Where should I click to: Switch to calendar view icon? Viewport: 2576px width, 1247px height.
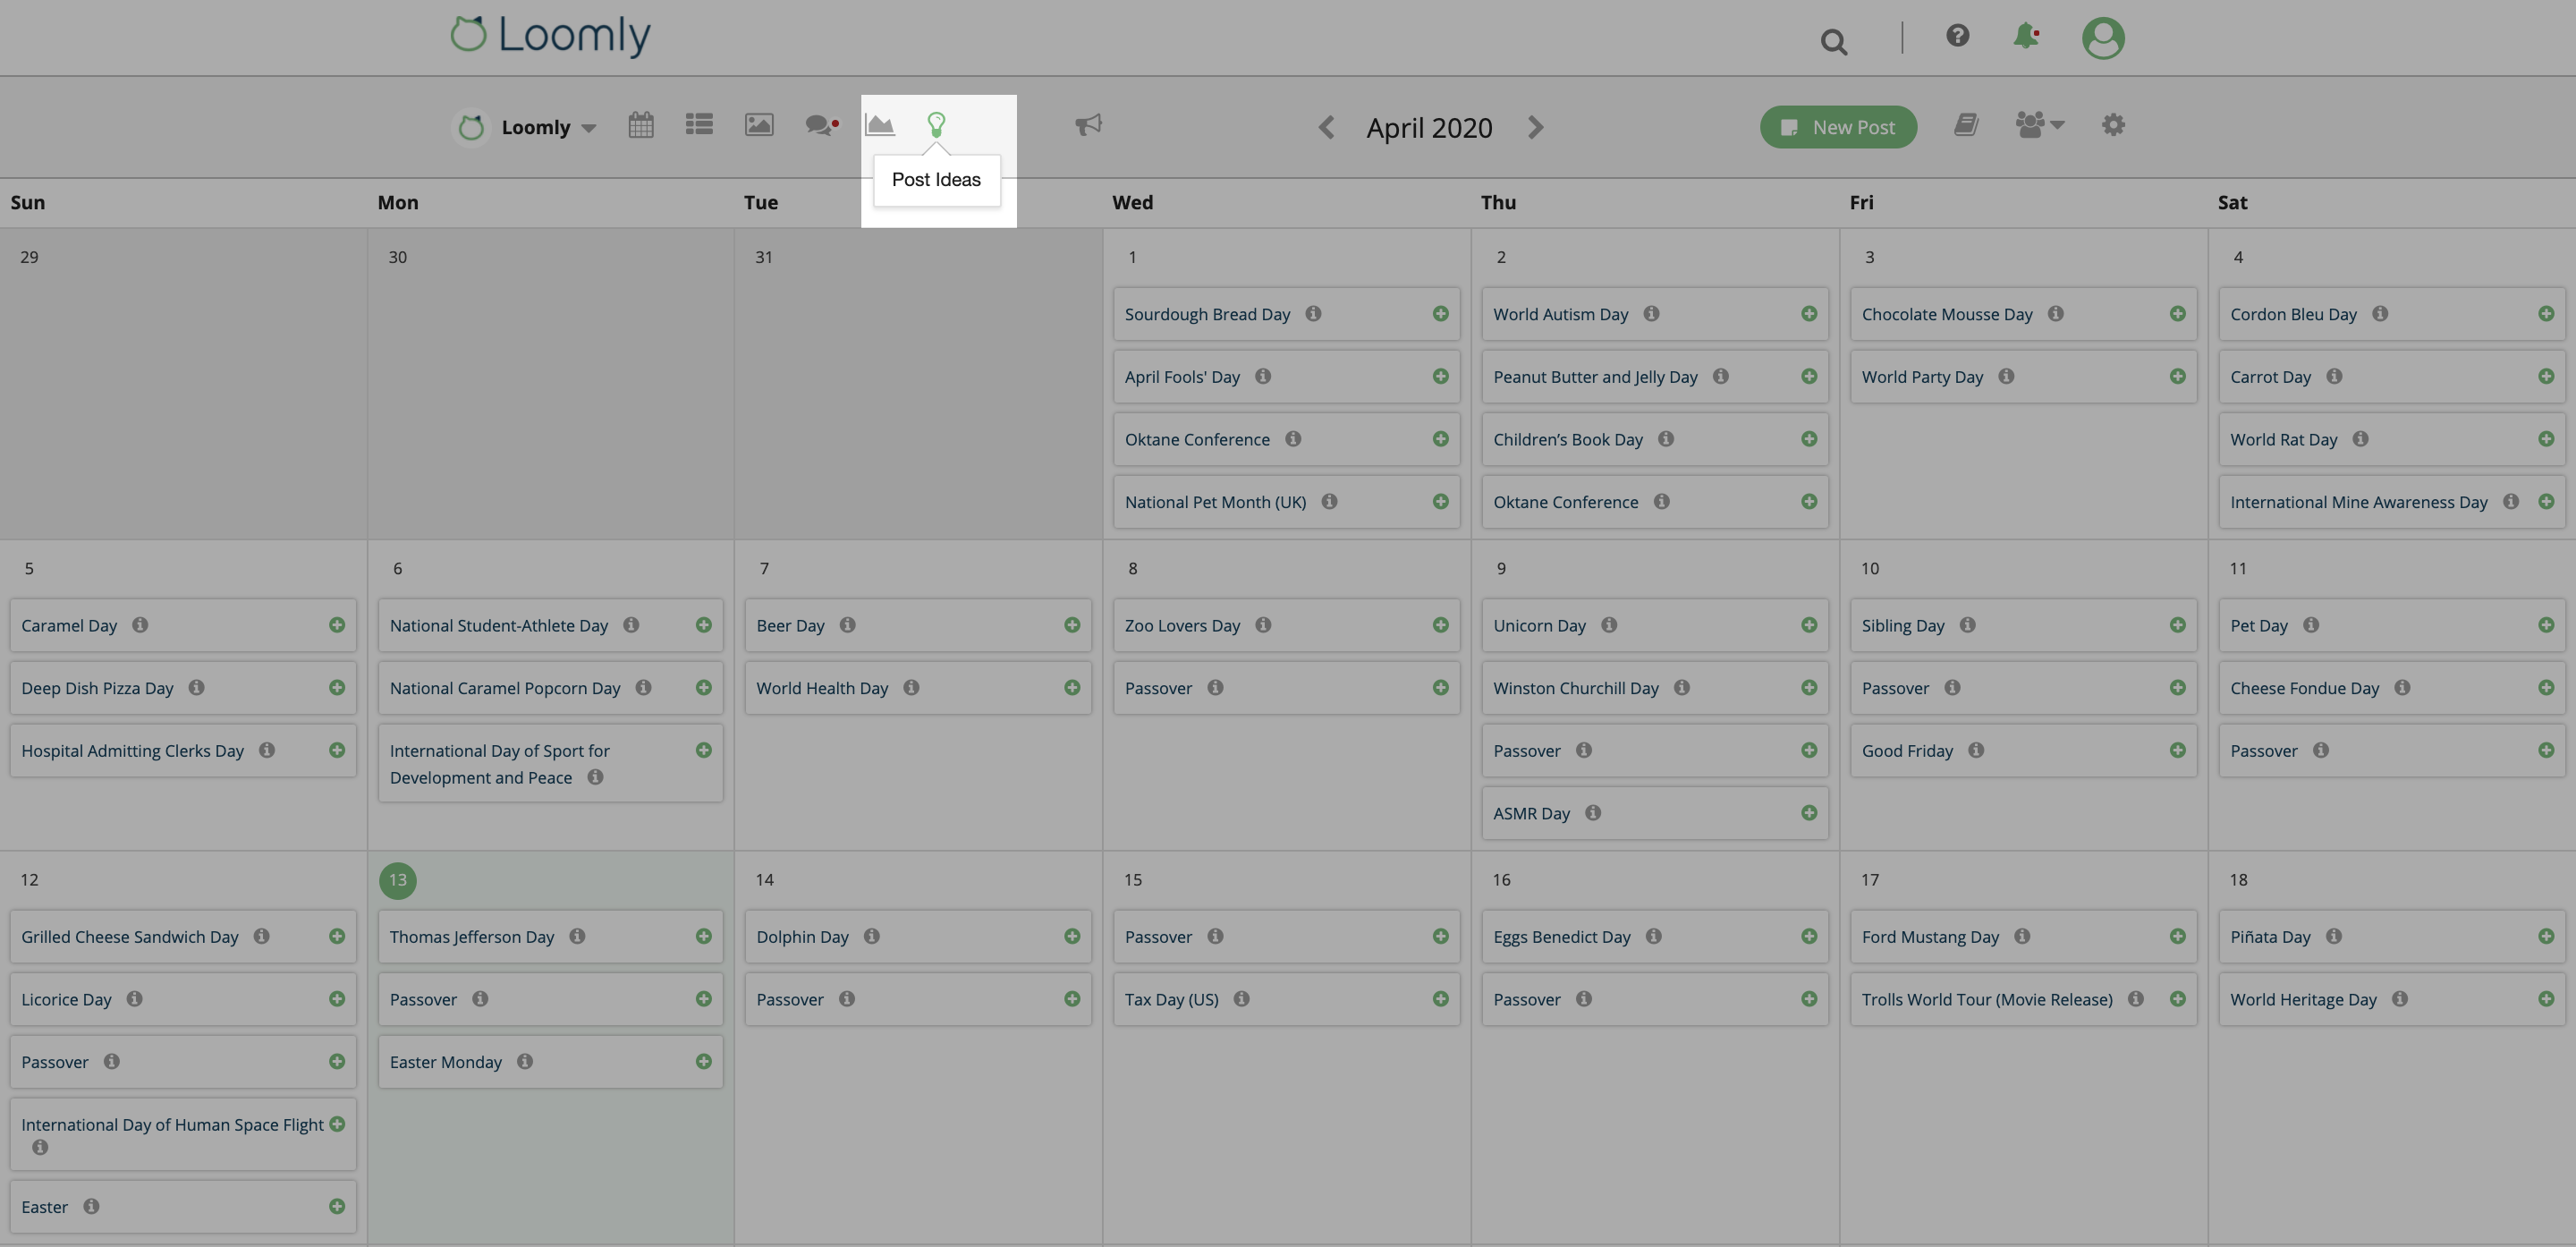[641, 125]
